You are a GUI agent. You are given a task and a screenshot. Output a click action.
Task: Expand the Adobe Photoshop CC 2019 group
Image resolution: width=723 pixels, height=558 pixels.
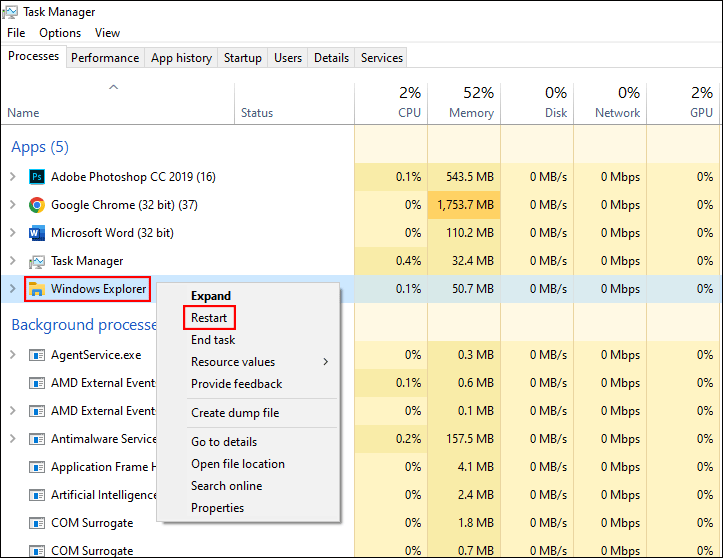click(13, 177)
